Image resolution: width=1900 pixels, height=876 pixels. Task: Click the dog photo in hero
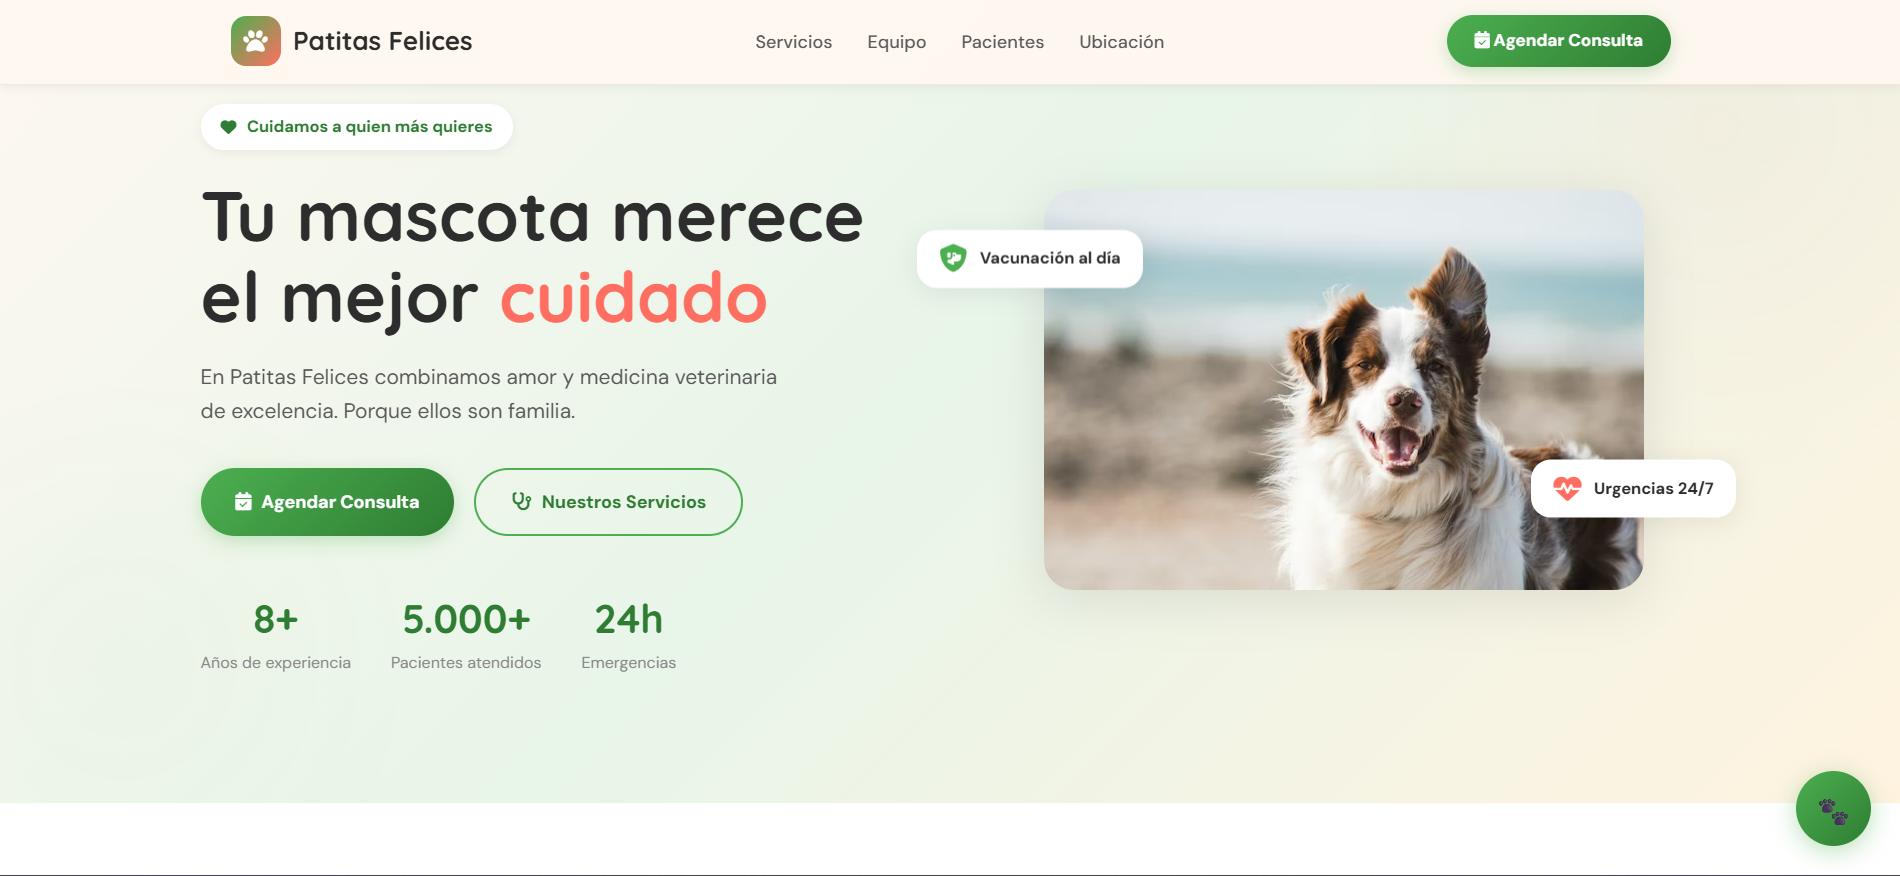pos(1343,390)
